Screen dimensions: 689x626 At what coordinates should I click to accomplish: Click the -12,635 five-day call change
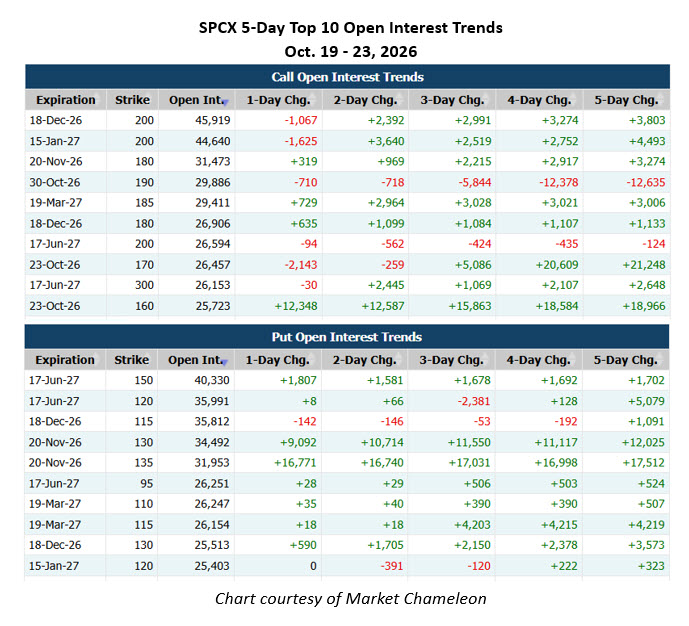tap(646, 182)
